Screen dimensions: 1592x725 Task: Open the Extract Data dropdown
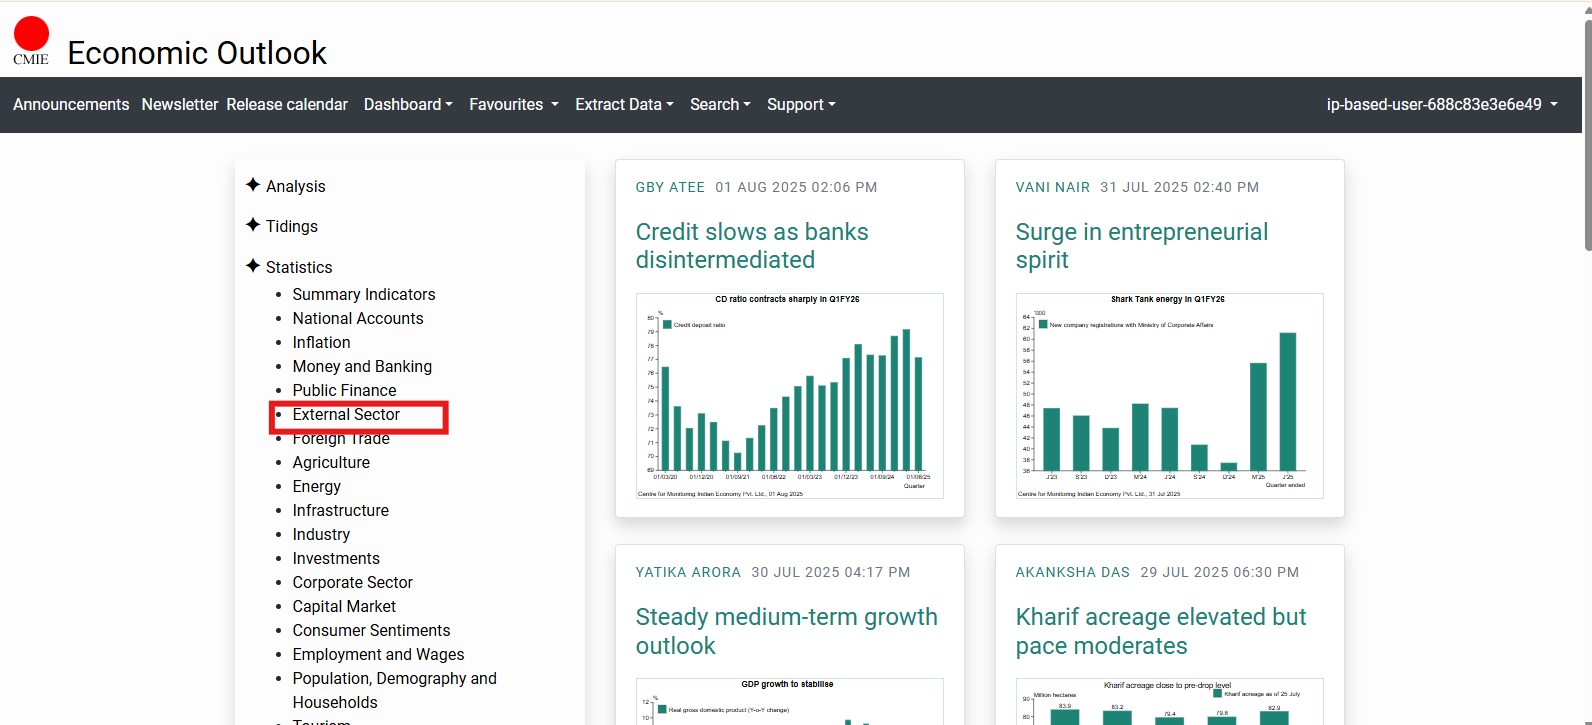[x=624, y=105]
